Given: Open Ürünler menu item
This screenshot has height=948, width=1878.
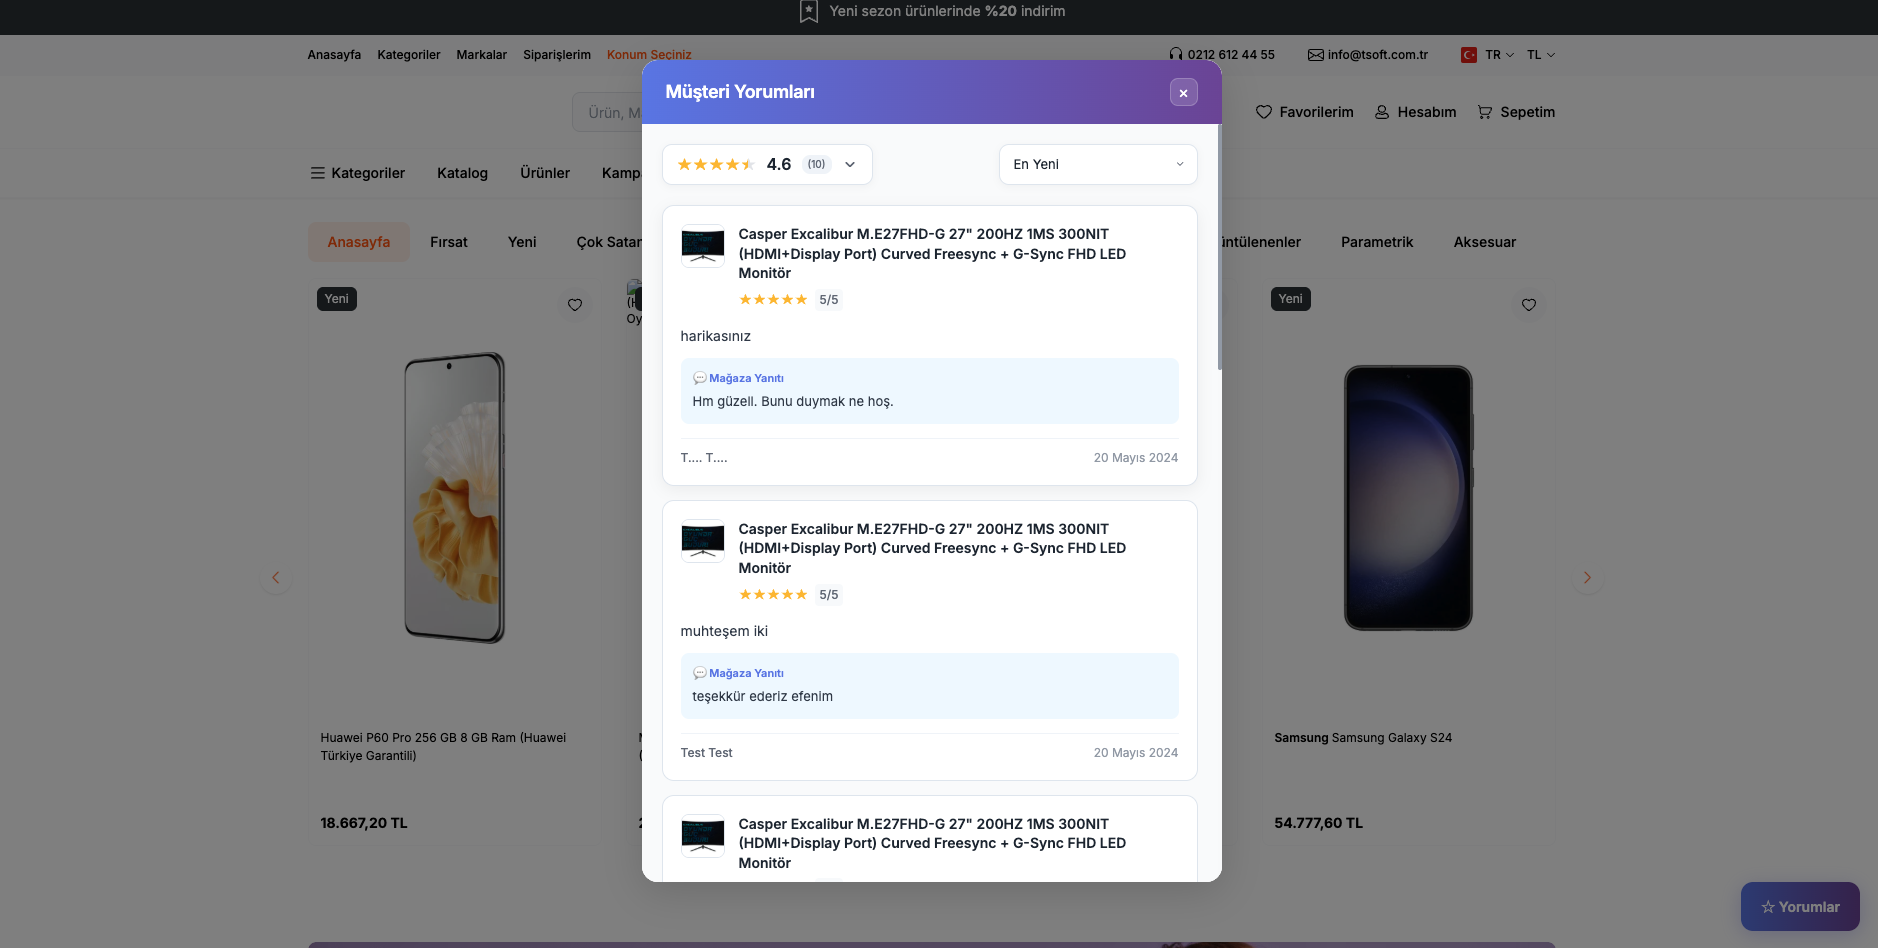Looking at the screenshot, I should 545,173.
